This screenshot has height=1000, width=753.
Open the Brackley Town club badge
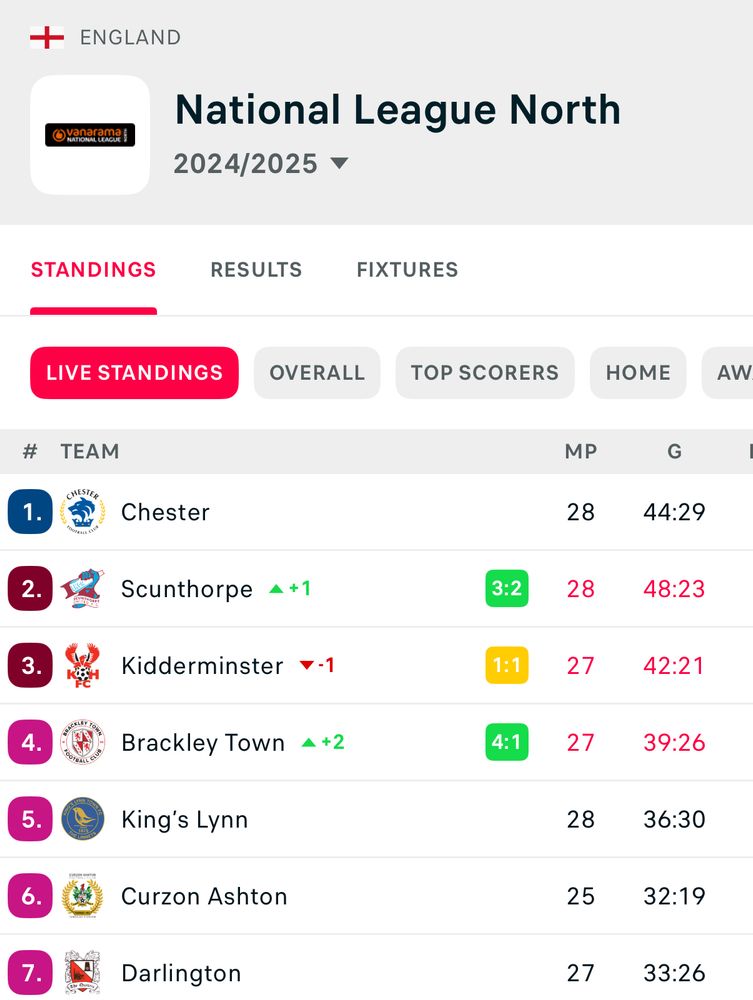tap(83, 742)
